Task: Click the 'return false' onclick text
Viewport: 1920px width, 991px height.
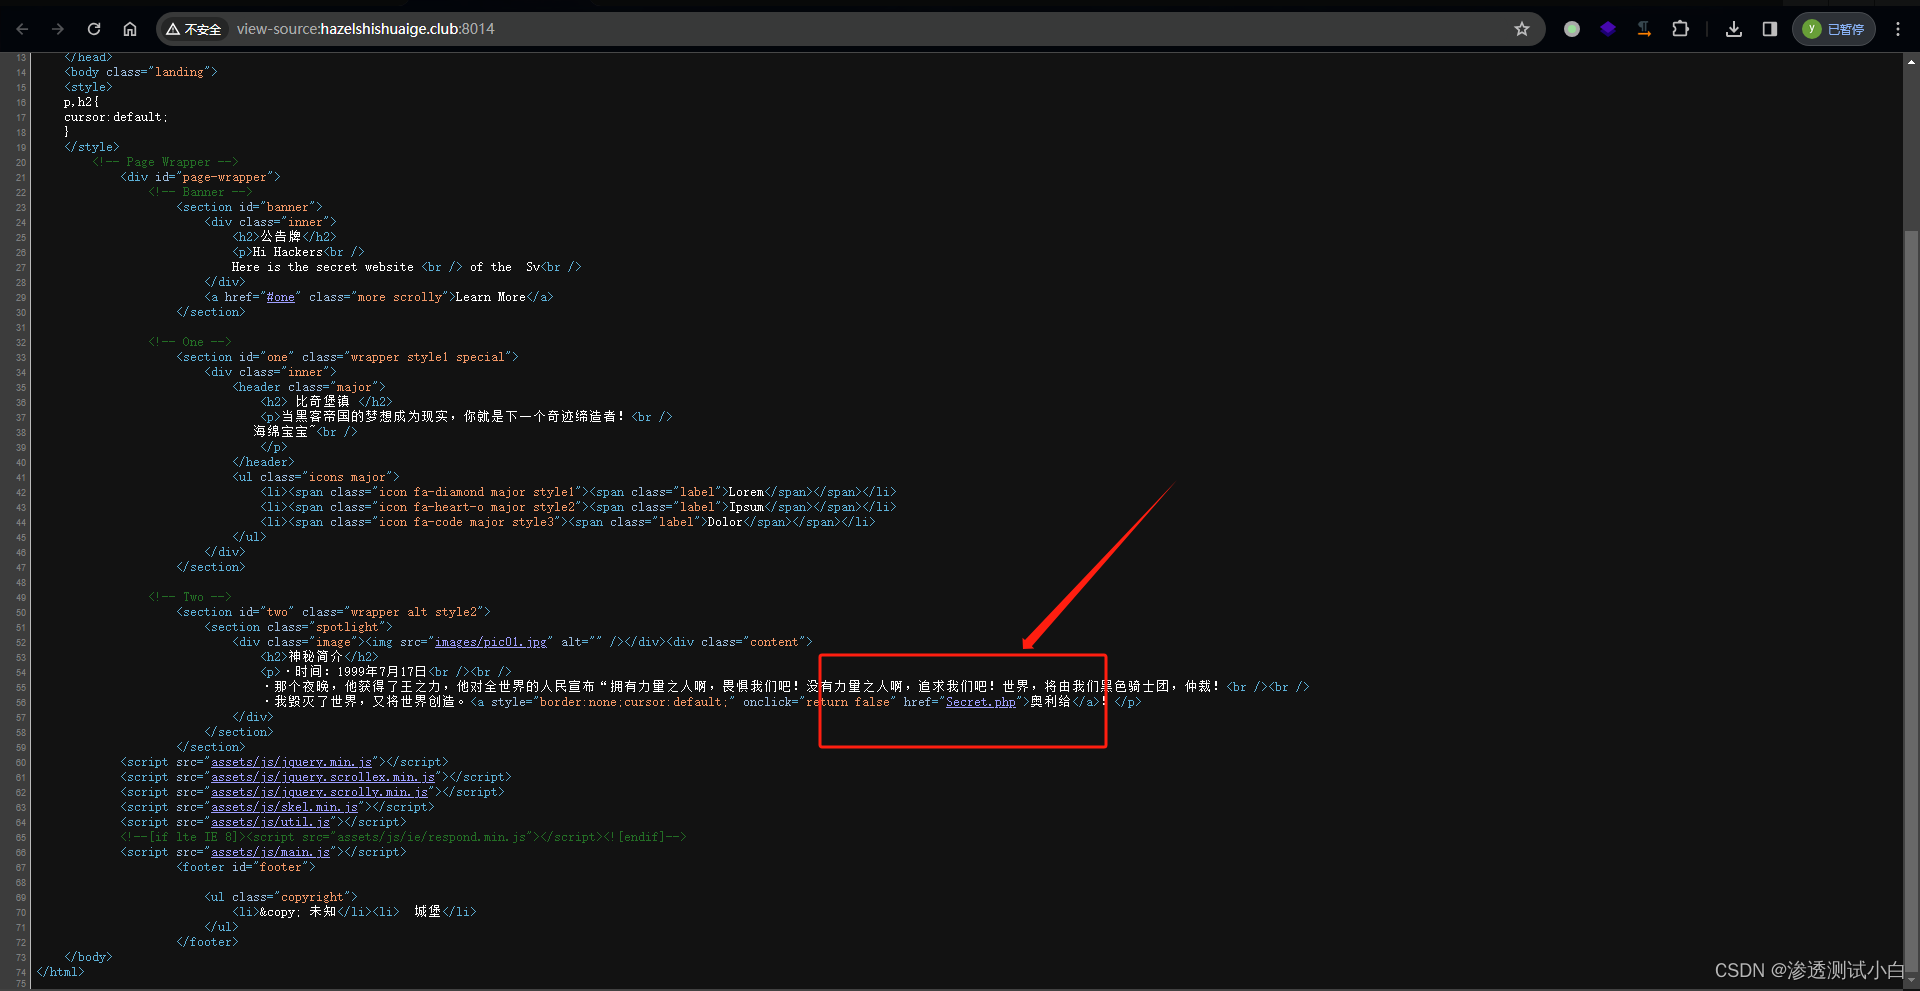Action: point(848,702)
